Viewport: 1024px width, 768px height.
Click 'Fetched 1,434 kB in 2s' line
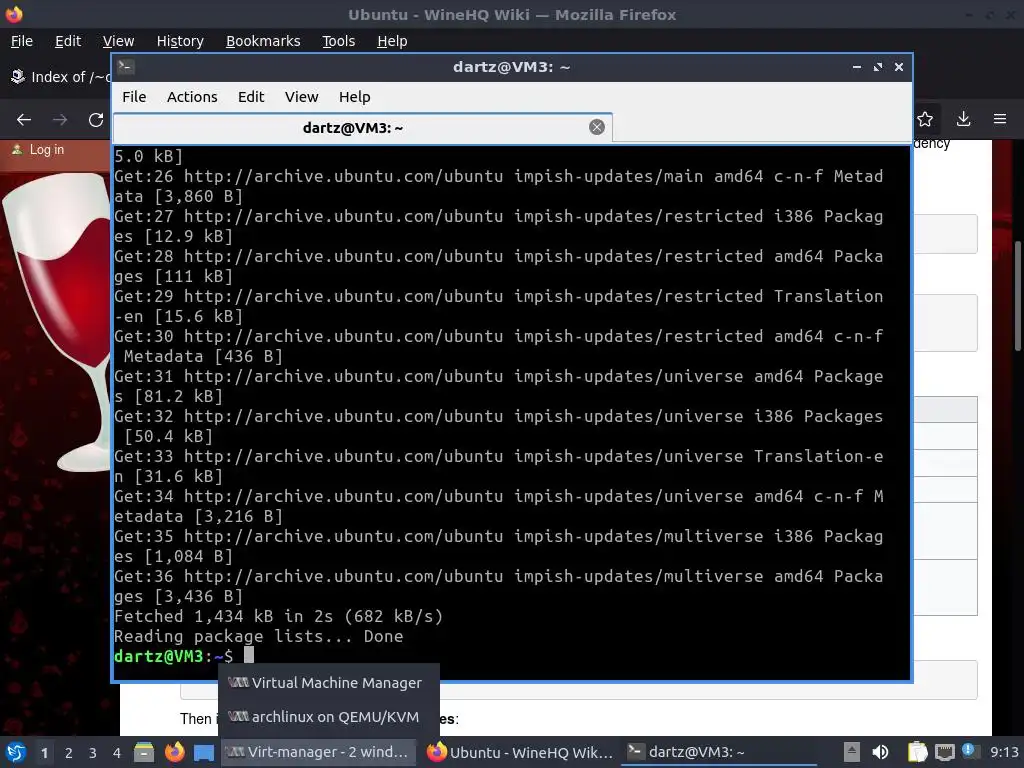[278, 616]
